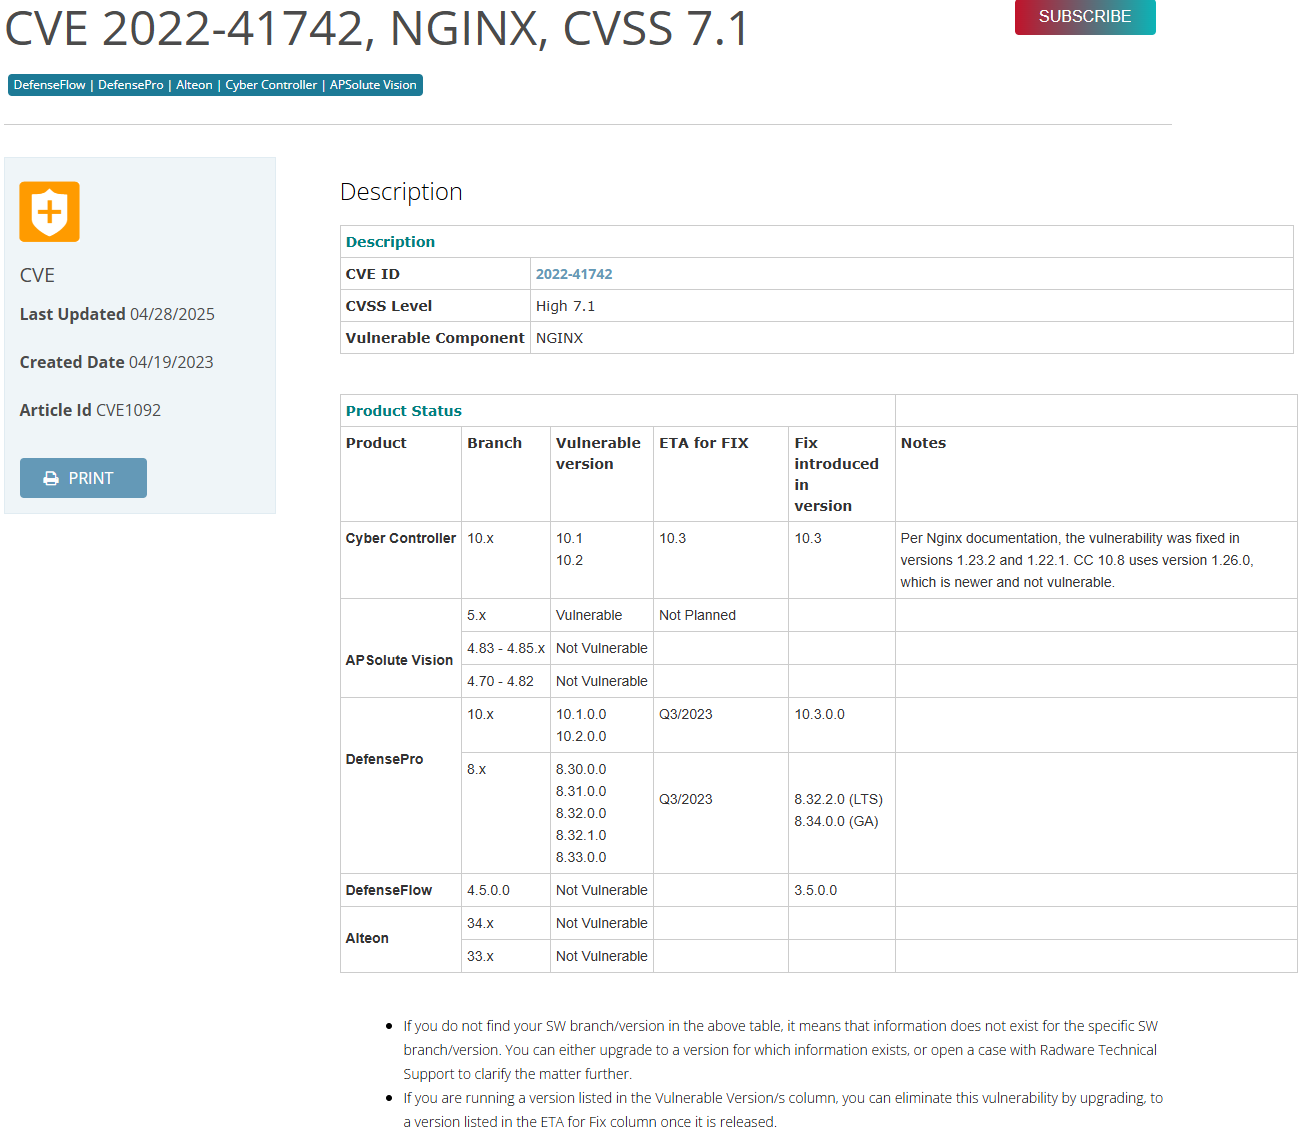This screenshot has height=1139, width=1315.
Task: Click the PRINT button
Action: 83,478
